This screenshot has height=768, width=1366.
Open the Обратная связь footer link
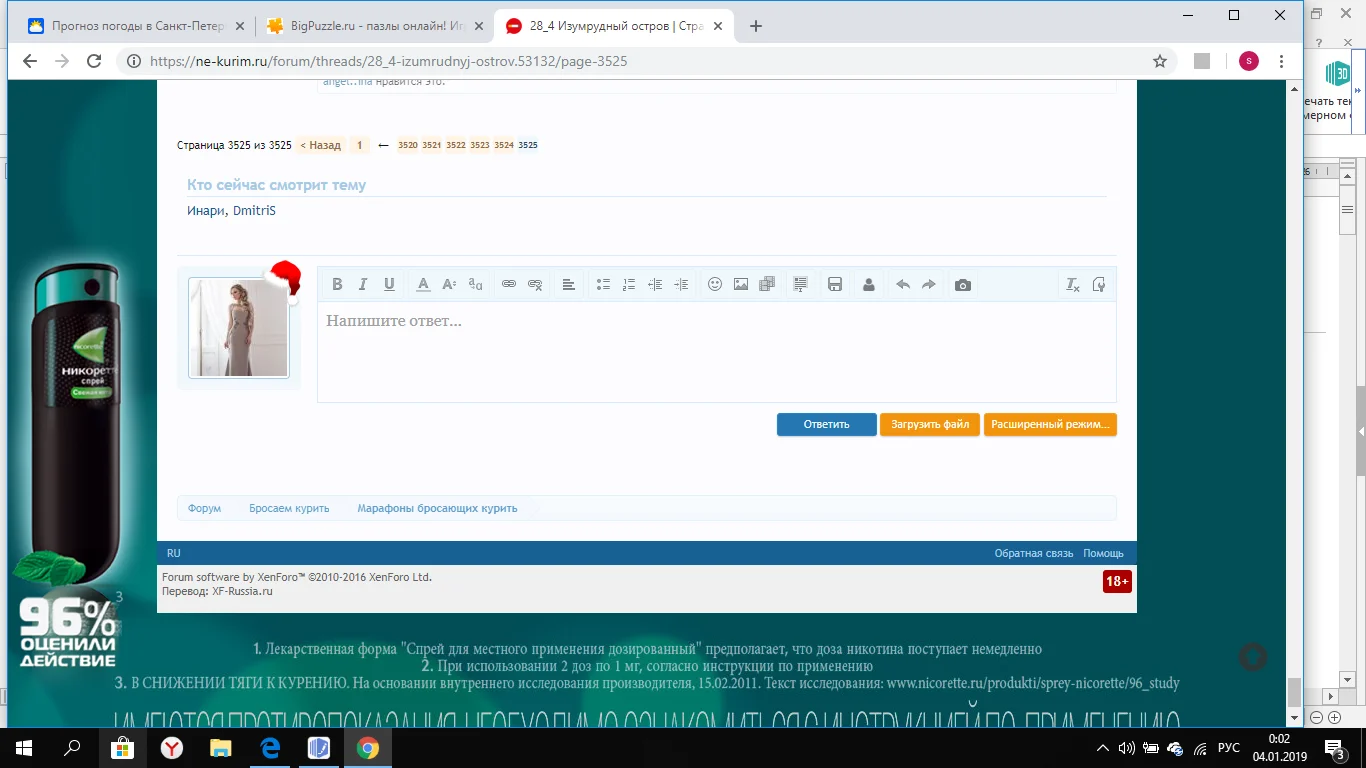coord(1034,553)
